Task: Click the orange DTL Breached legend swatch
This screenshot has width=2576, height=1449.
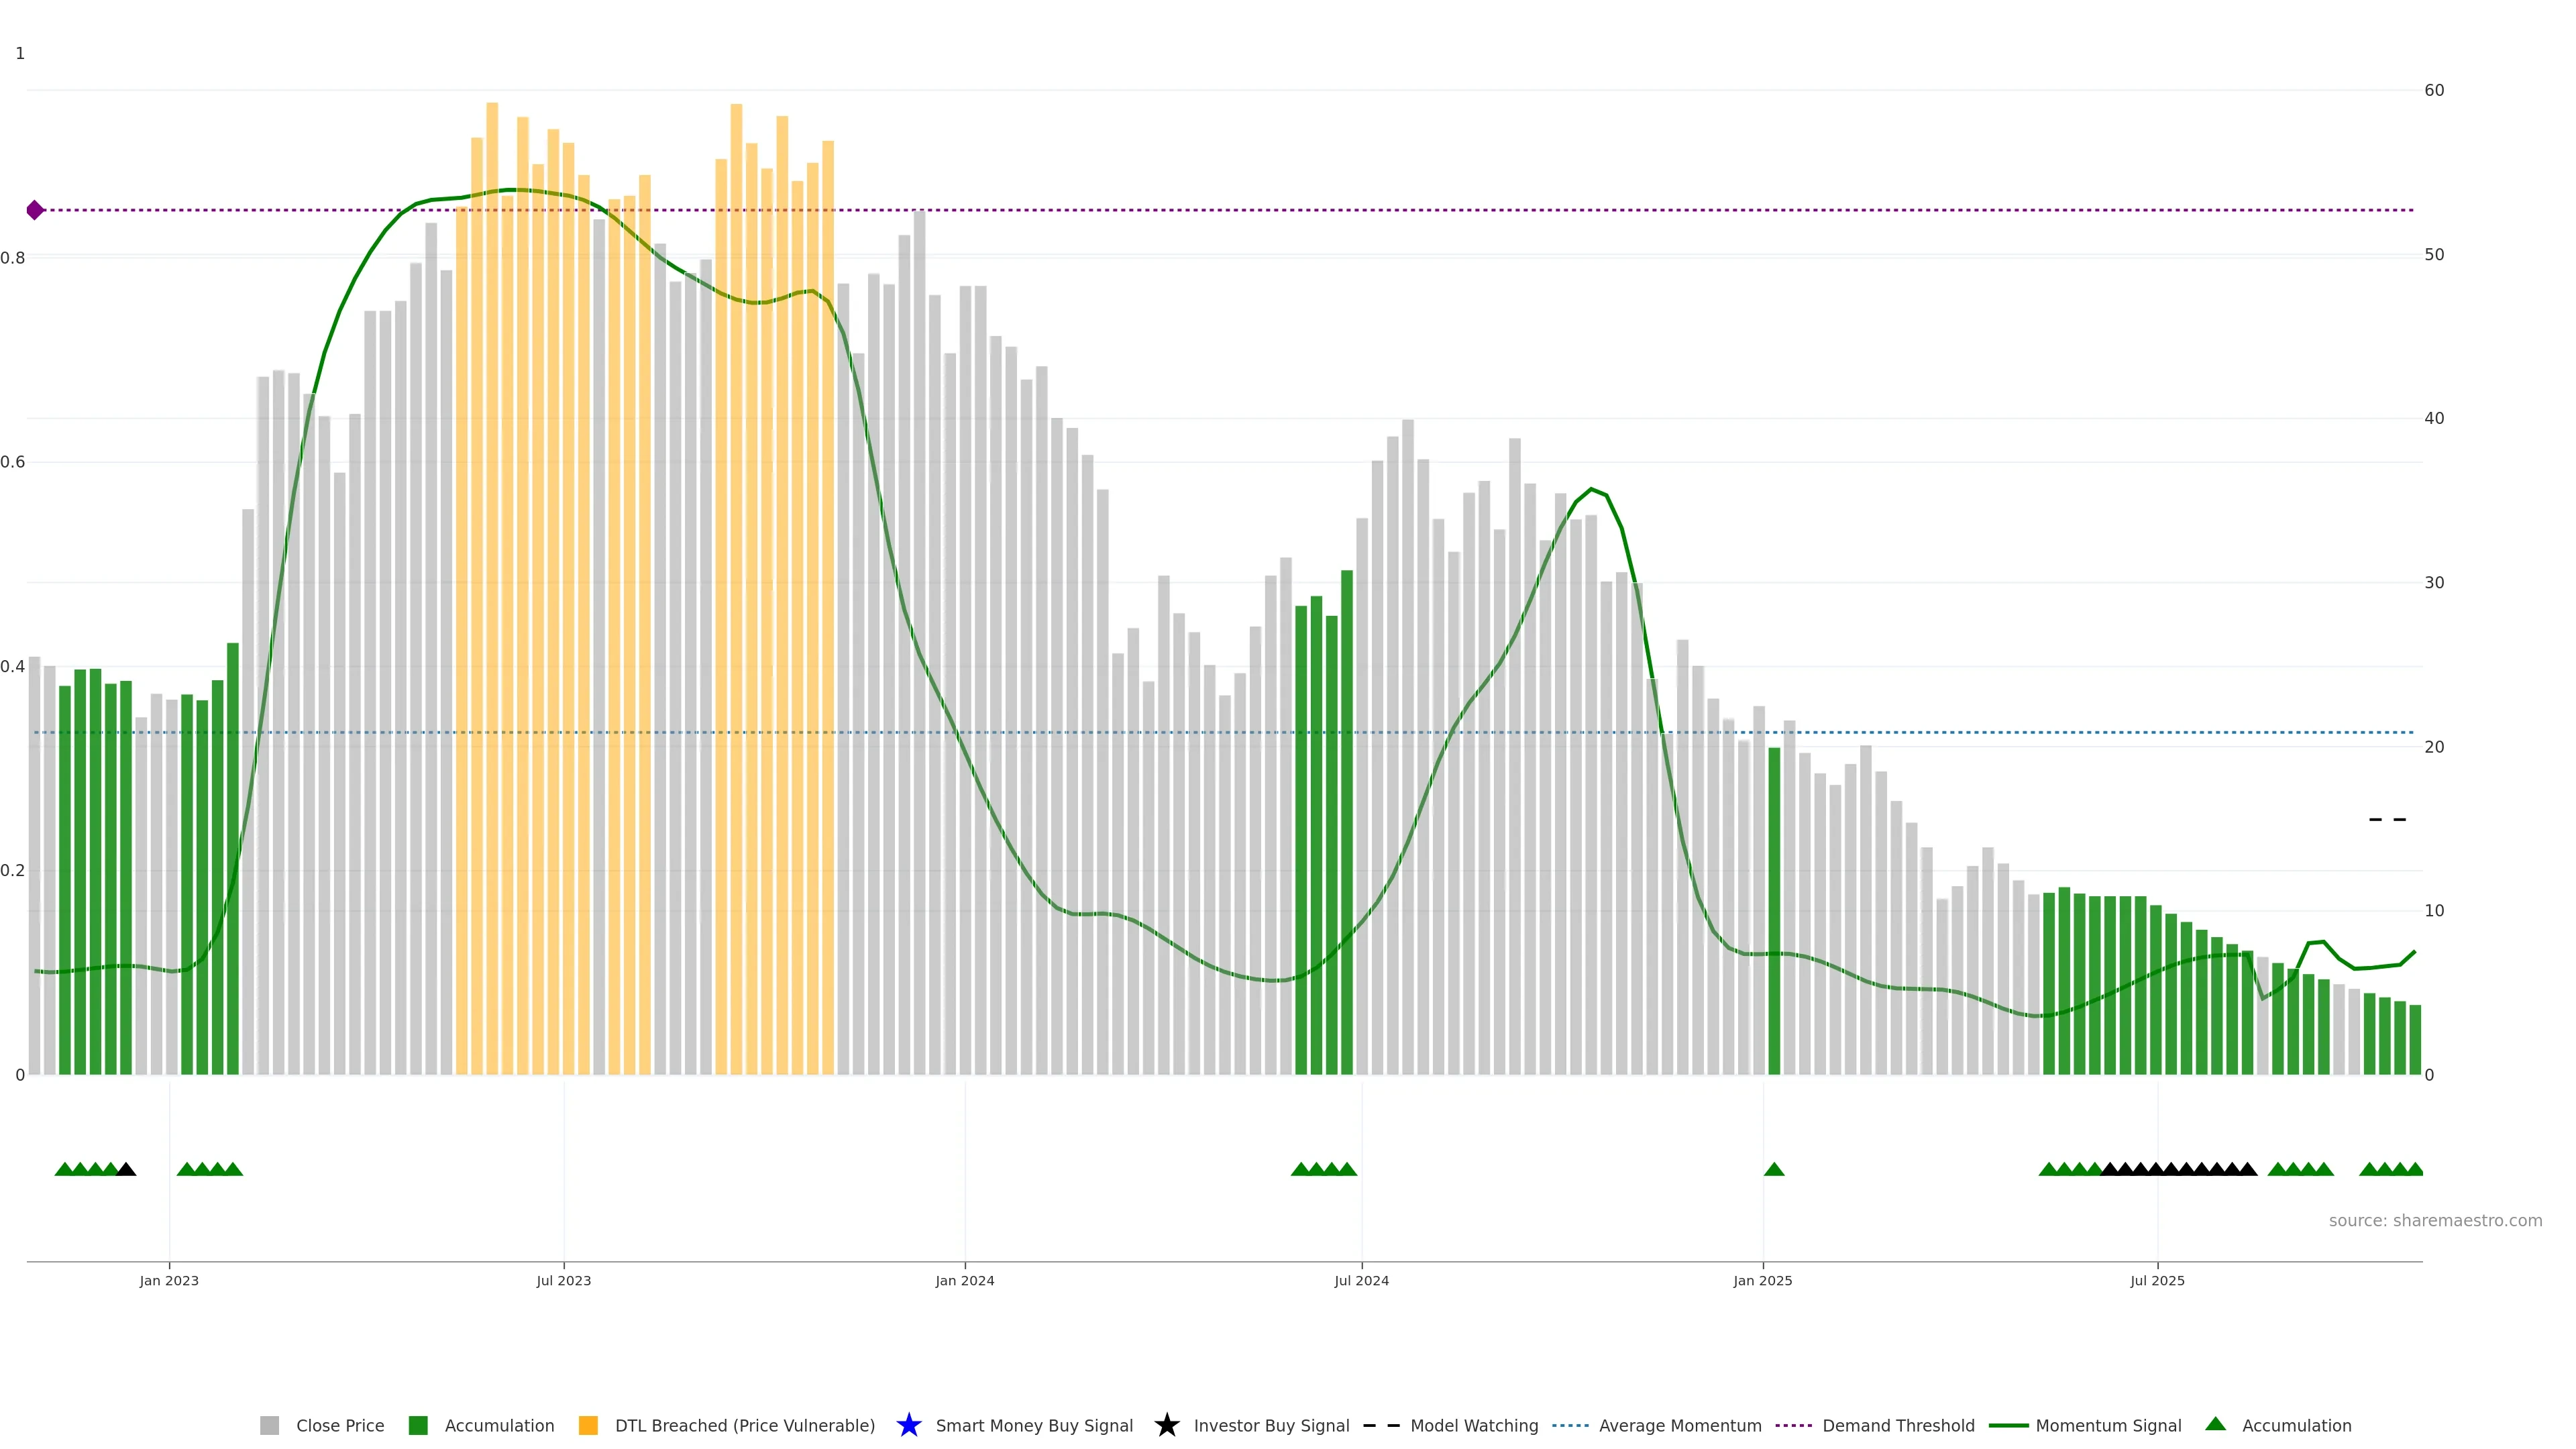Action: (x=588, y=1425)
